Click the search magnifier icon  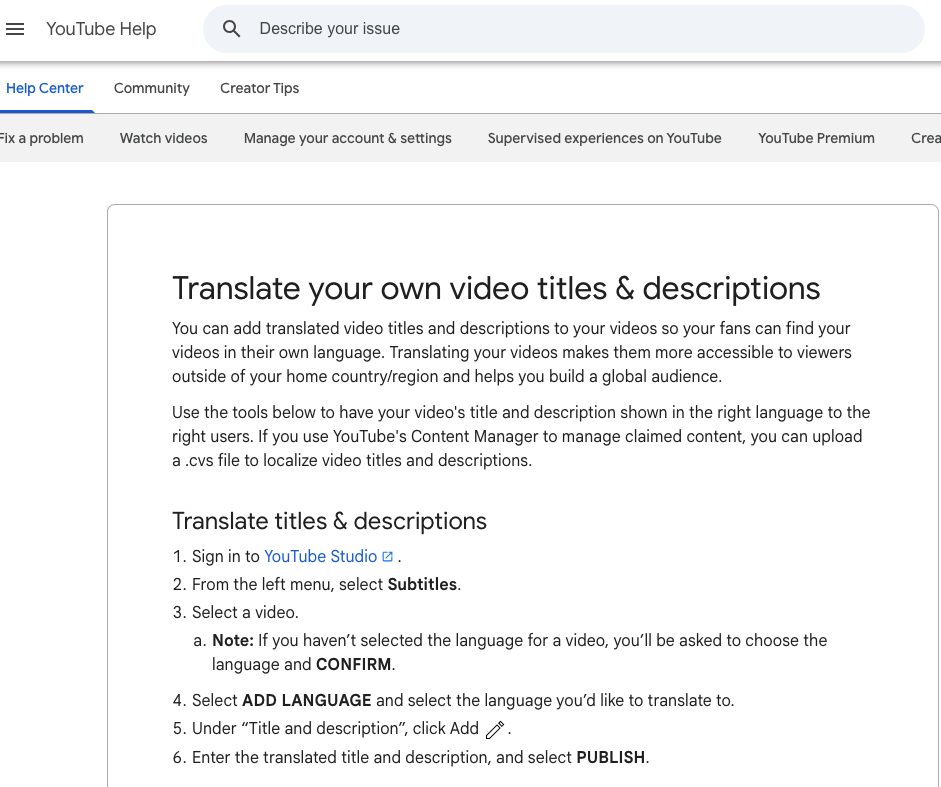(x=232, y=29)
